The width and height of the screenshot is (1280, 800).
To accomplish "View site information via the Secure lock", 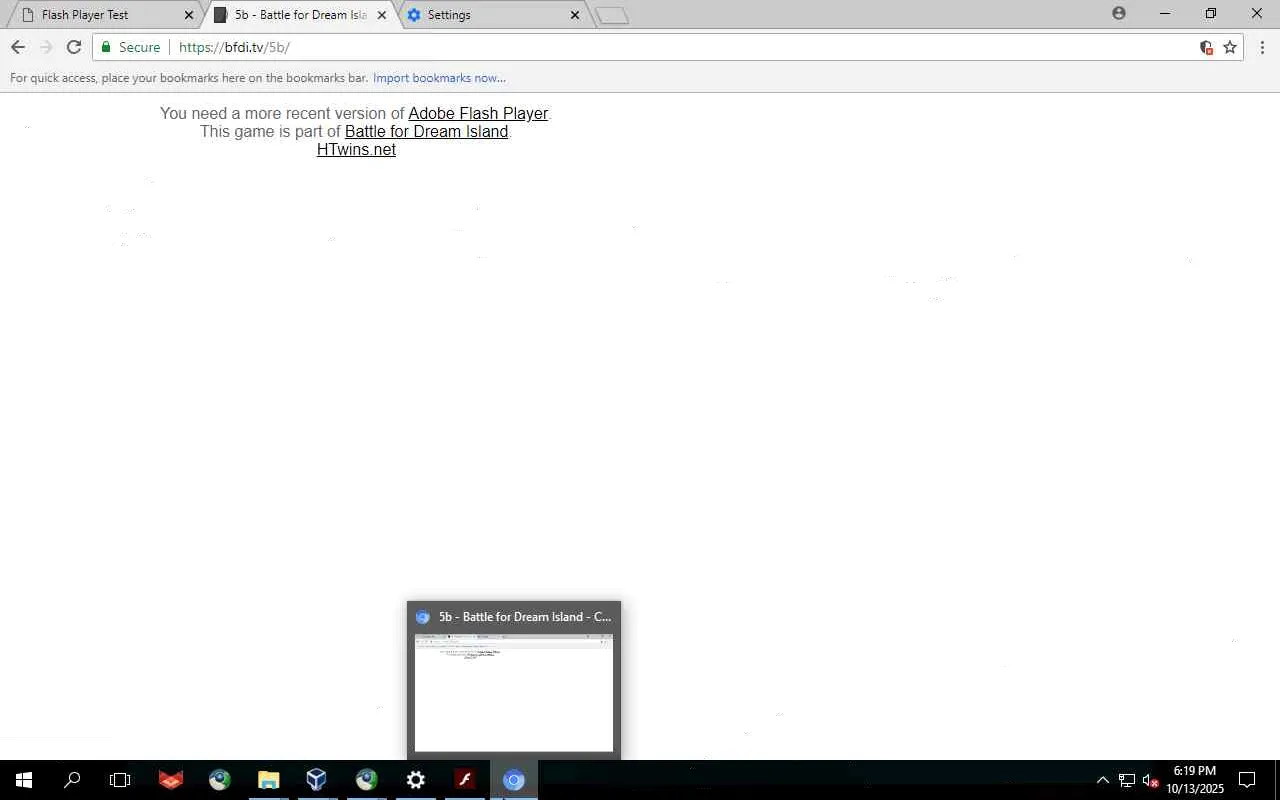I will [x=130, y=47].
